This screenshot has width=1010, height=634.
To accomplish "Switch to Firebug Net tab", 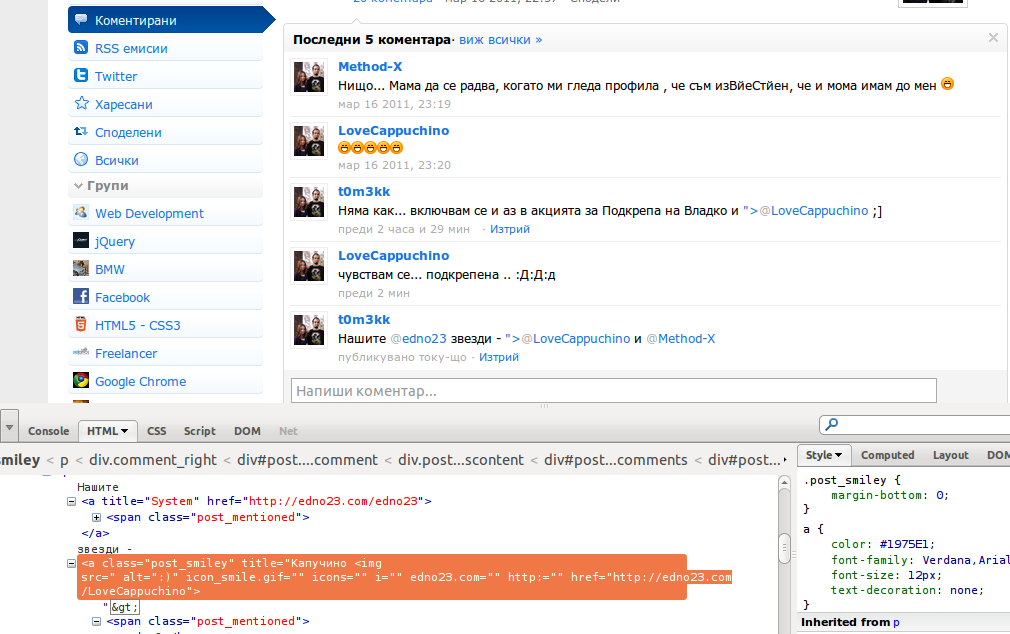I will [x=288, y=431].
